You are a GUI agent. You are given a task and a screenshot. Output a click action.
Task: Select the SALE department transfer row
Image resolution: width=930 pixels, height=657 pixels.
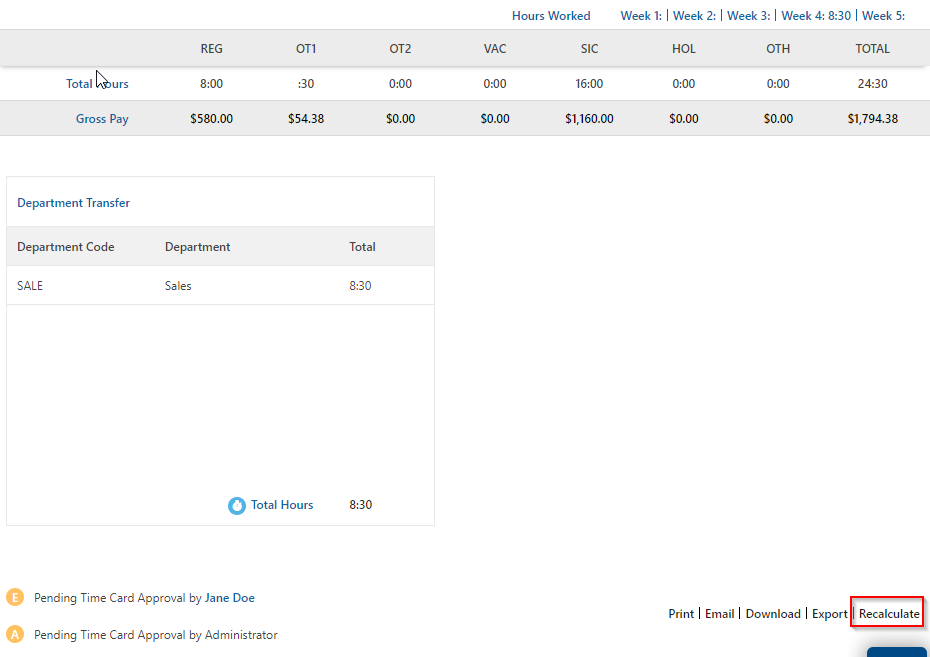(x=30, y=285)
